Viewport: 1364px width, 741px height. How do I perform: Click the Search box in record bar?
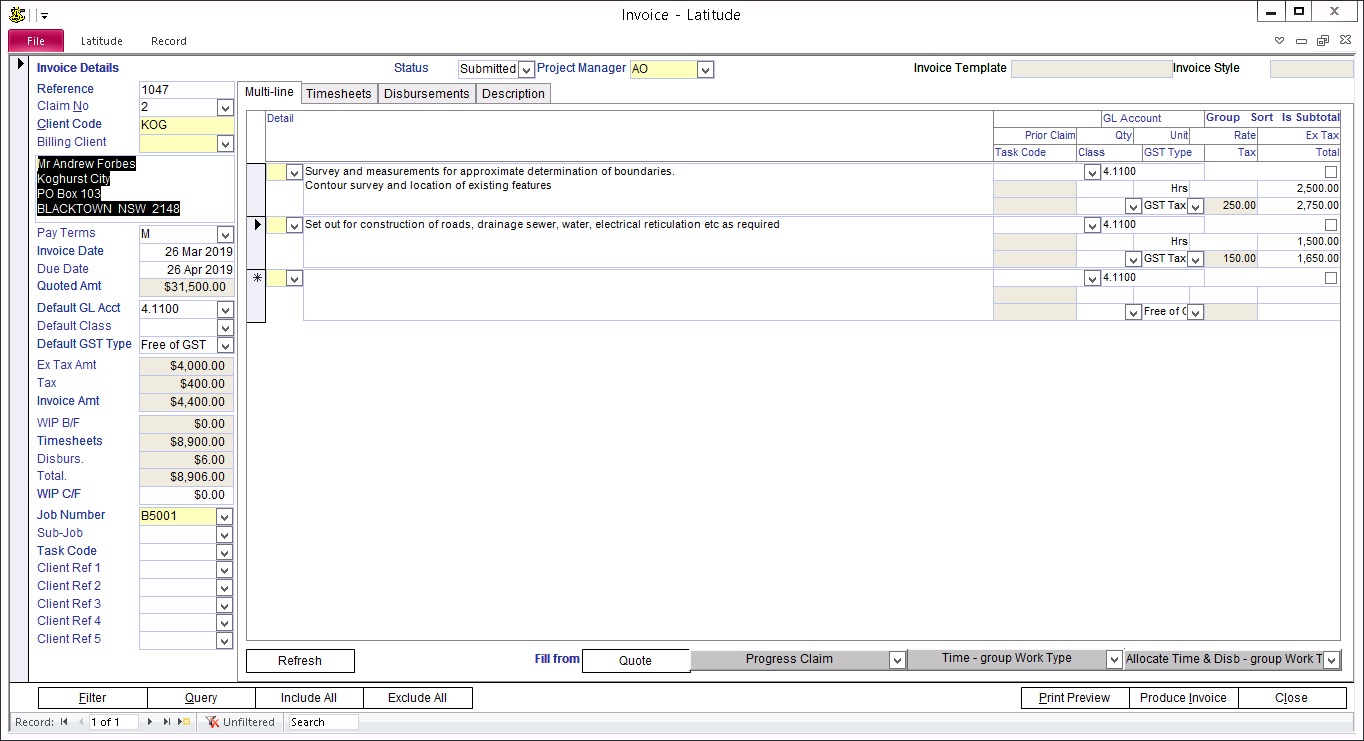(322, 722)
